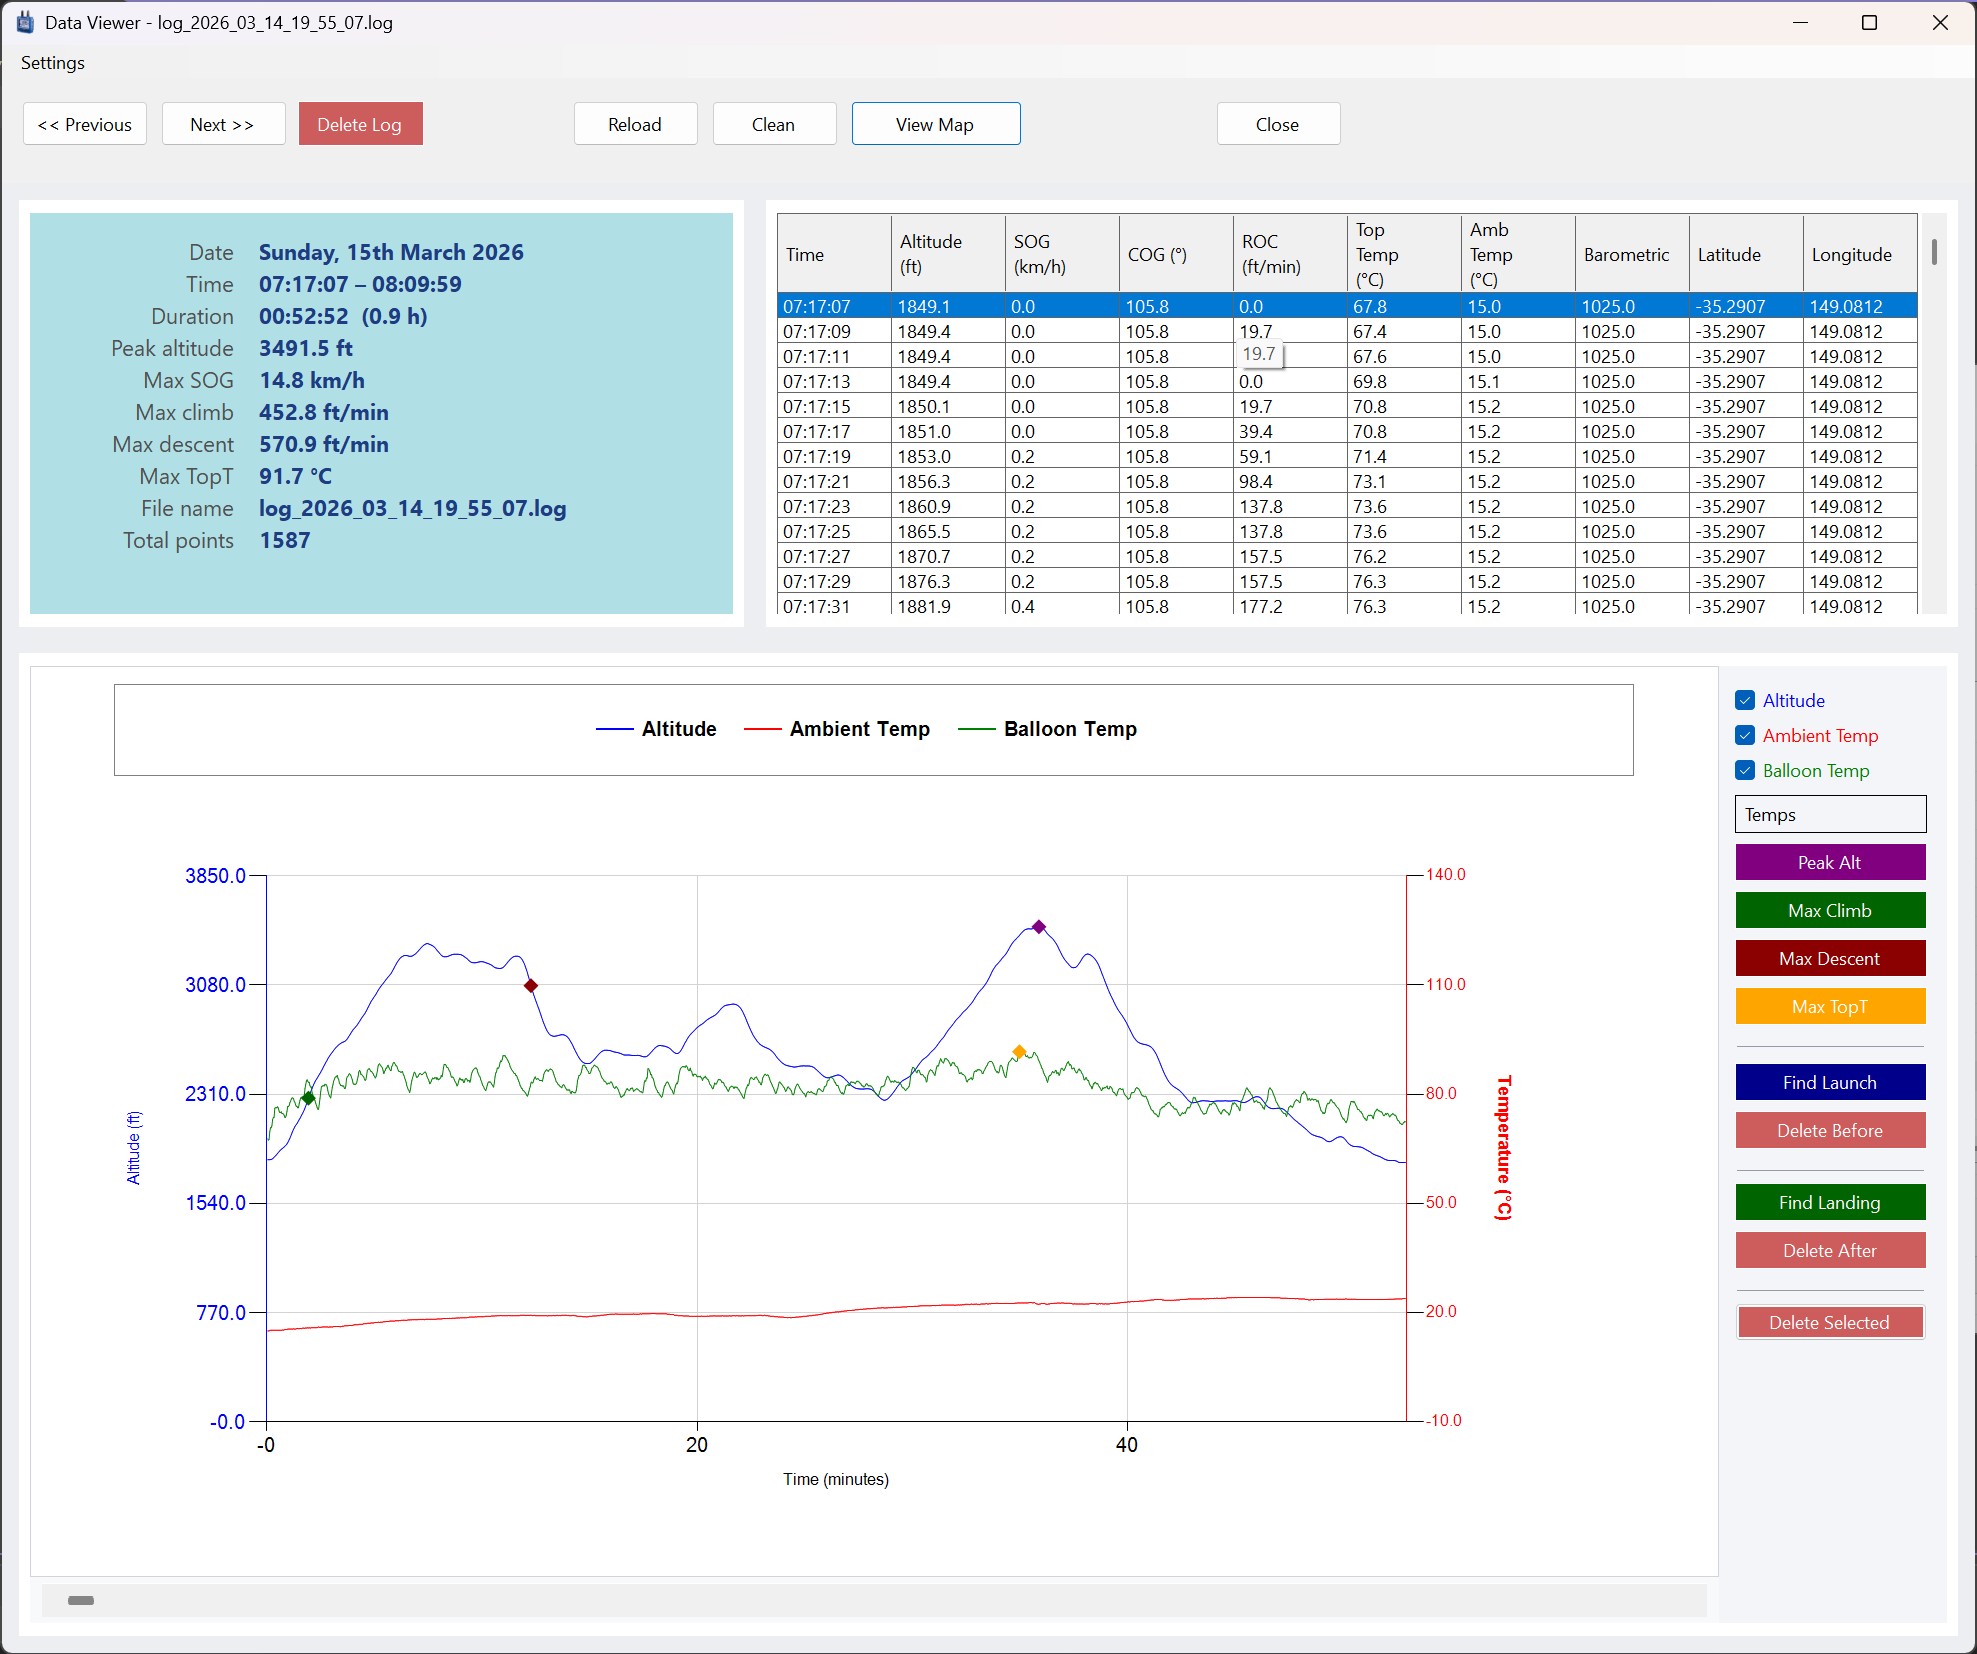Viewport: 1977px width, 1654px height.
Task: Go to the Next >> log
Action: point(223,124)
